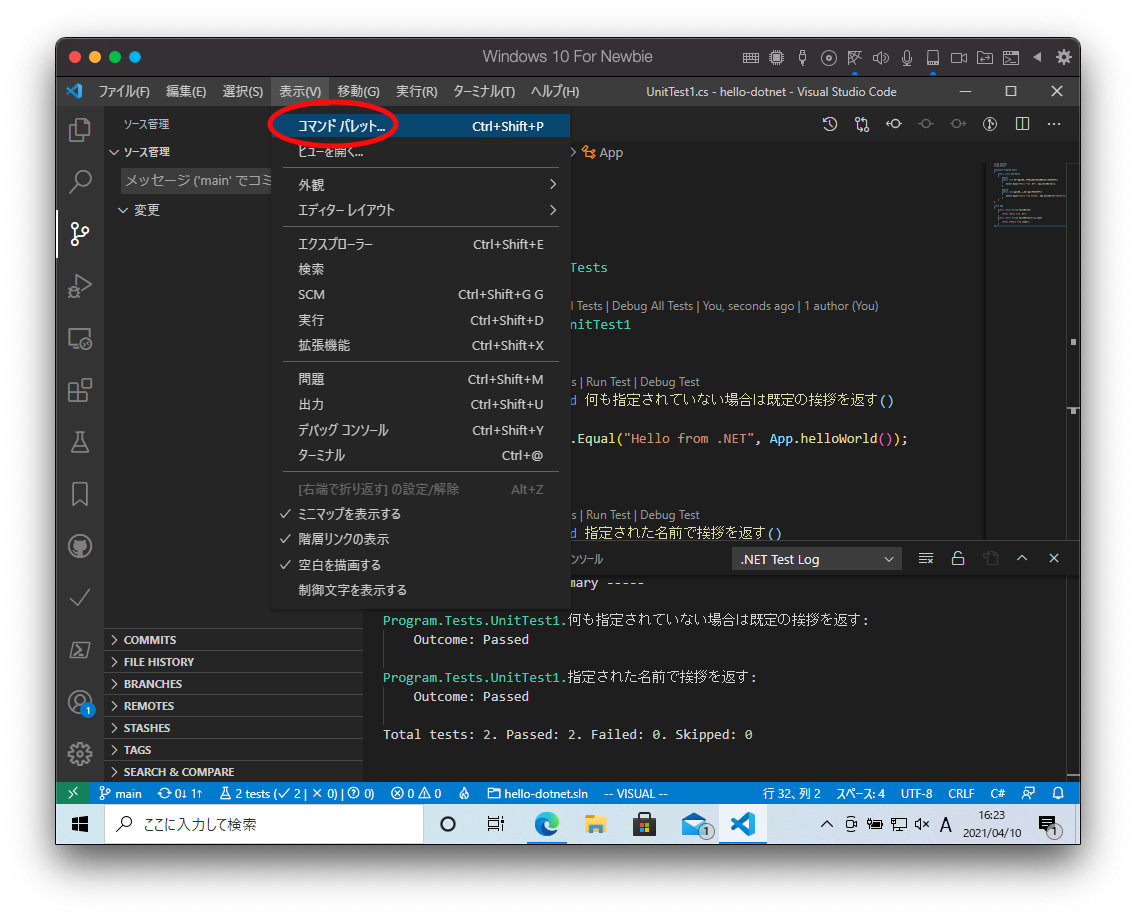Open the ターミナル(T) menu in menu bar
The width and height of the screenshot is (1136, 918).
tap(483, 92)
